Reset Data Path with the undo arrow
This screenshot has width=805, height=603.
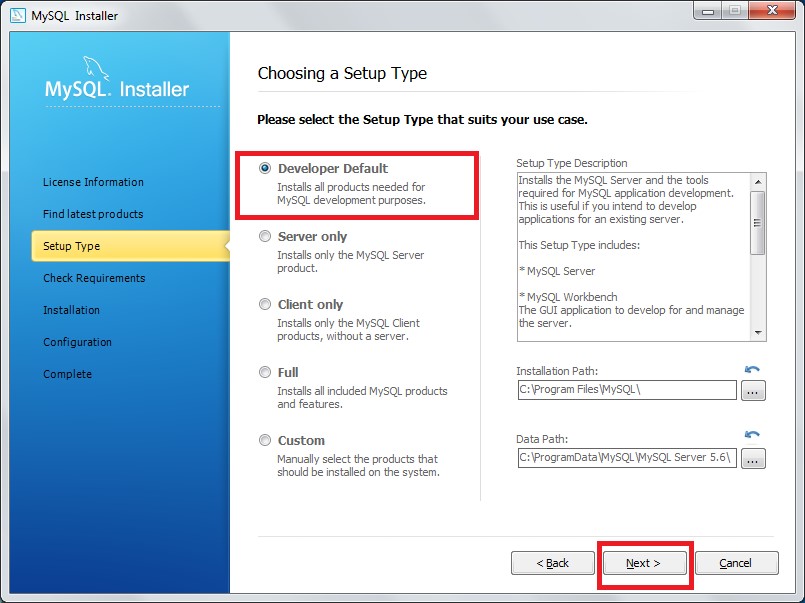coord(752,435)
